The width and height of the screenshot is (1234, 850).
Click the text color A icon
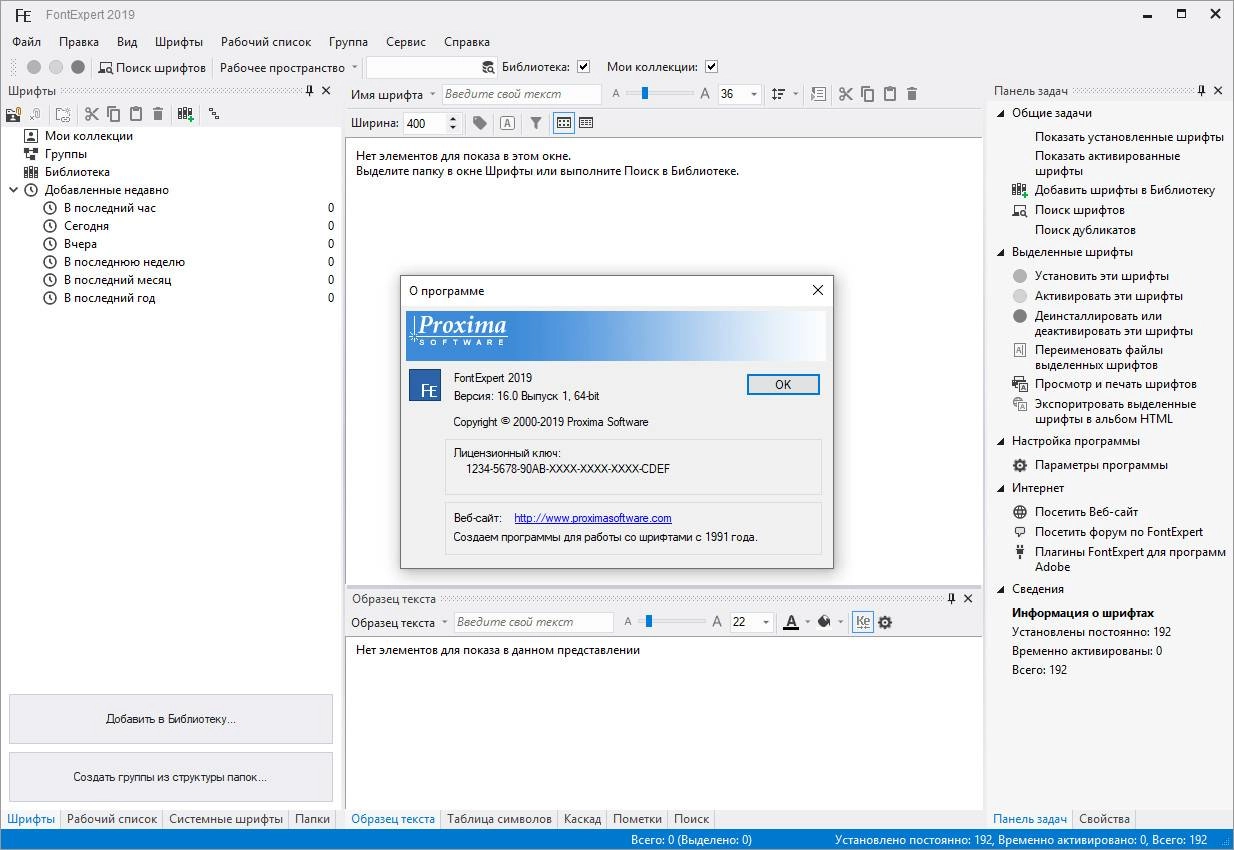(x=791, y=622)
